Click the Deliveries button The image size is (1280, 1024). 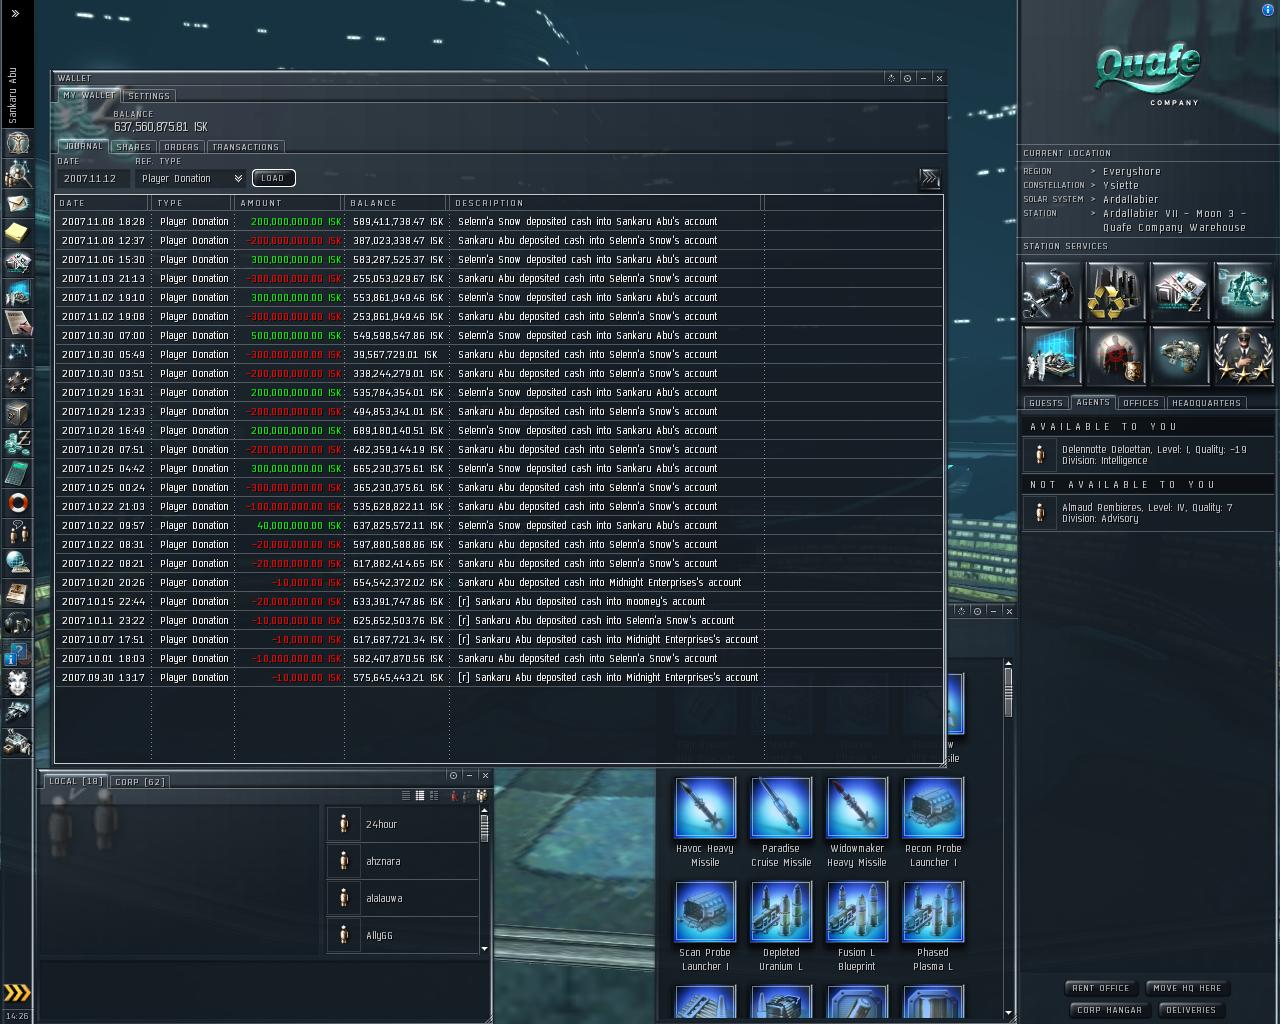point(1191,1010)
